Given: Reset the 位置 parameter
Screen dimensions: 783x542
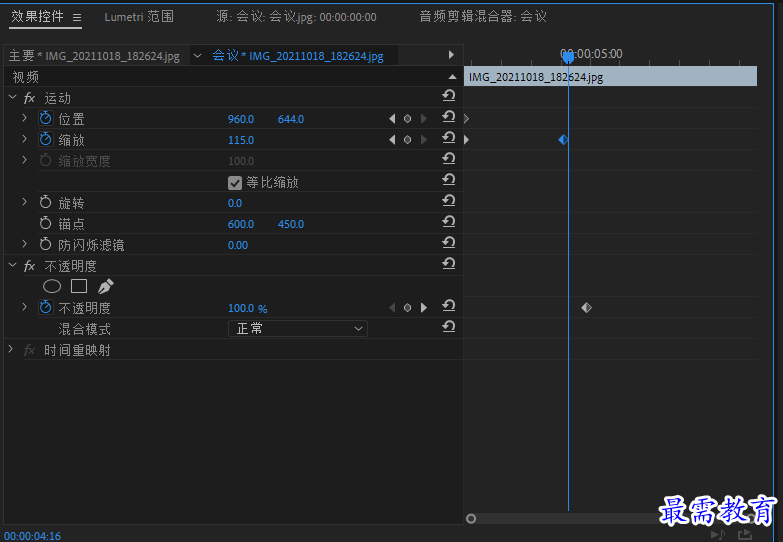Looking at the screenshot, I should click(x=448, y=116).
